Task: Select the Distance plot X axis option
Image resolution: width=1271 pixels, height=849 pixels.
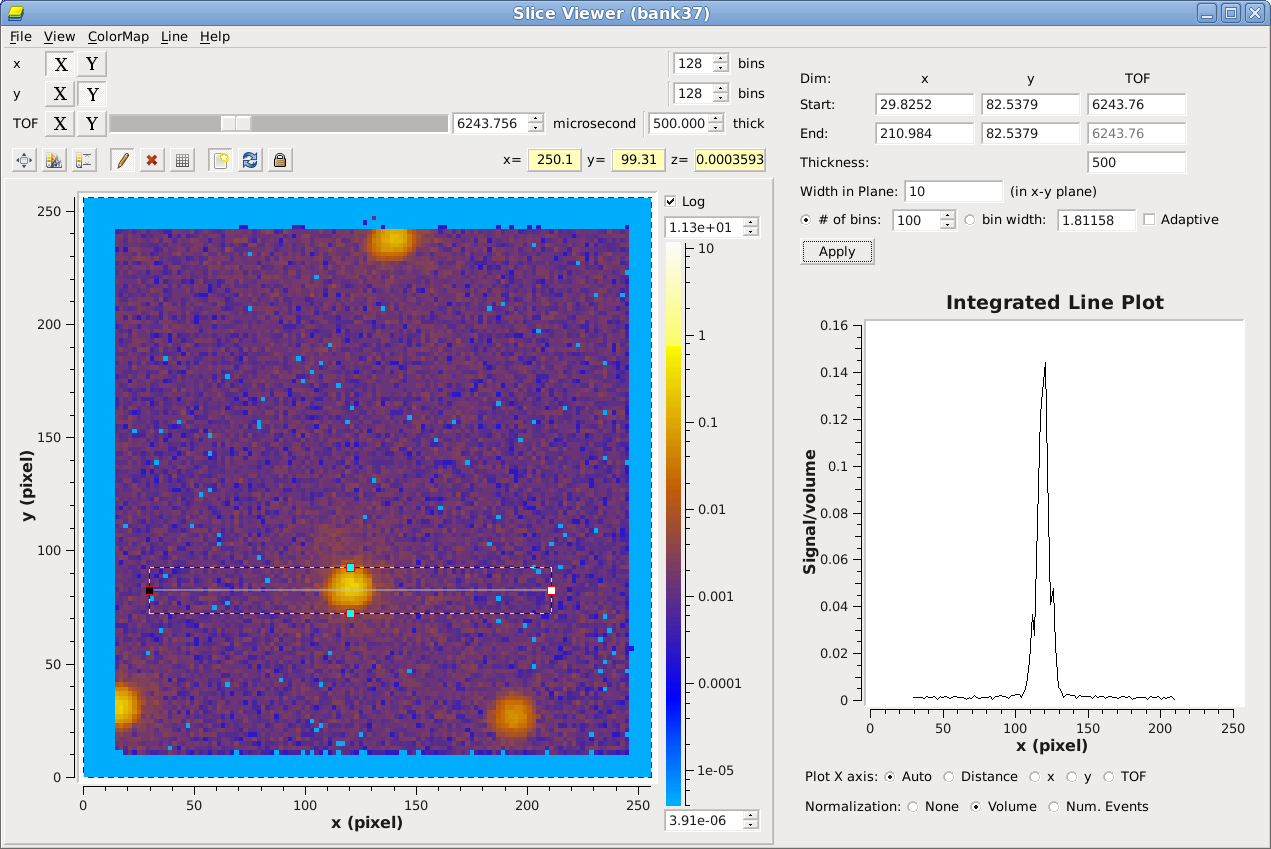Action: tap(949, 776)
